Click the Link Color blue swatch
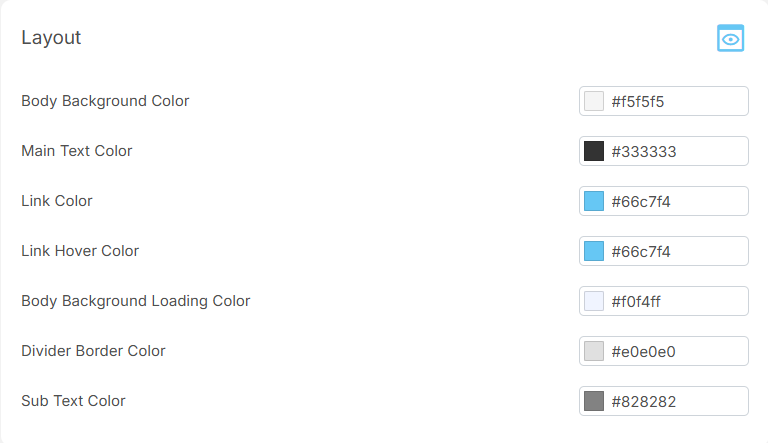Viewport: 768px width, 443px height. 594,201
